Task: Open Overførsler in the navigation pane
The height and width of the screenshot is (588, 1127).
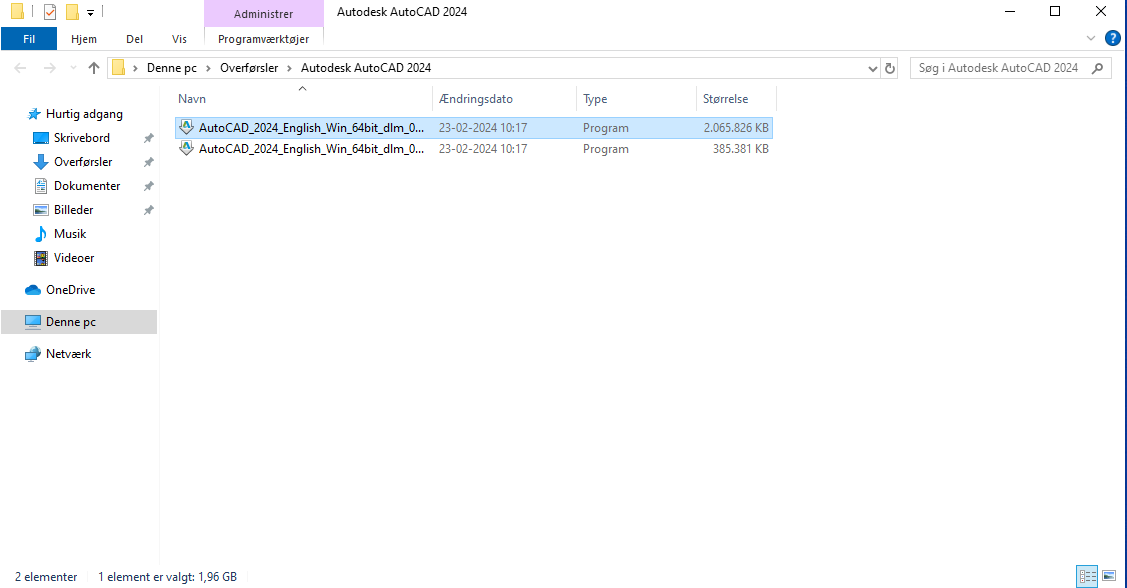Action: [x=83, y=162]
